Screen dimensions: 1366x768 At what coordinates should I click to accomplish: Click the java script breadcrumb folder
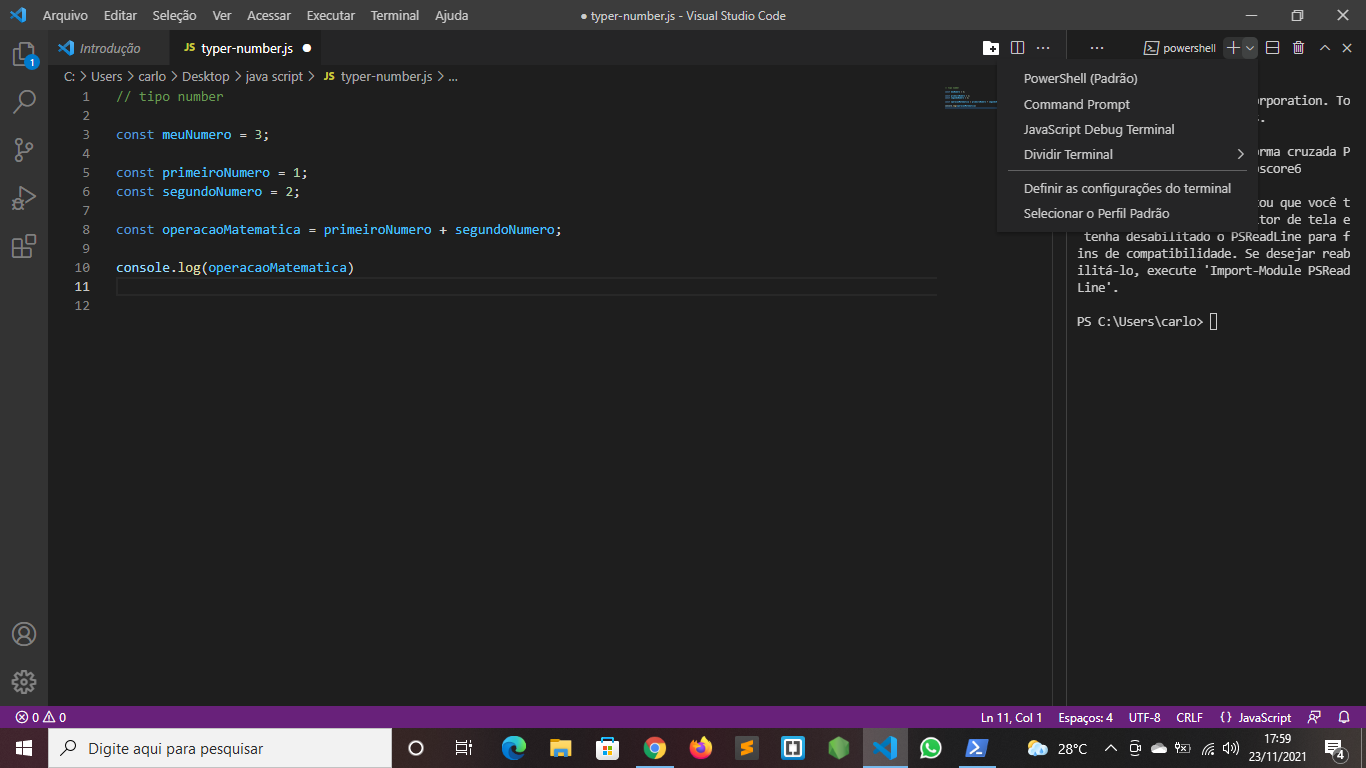(274, 76)
